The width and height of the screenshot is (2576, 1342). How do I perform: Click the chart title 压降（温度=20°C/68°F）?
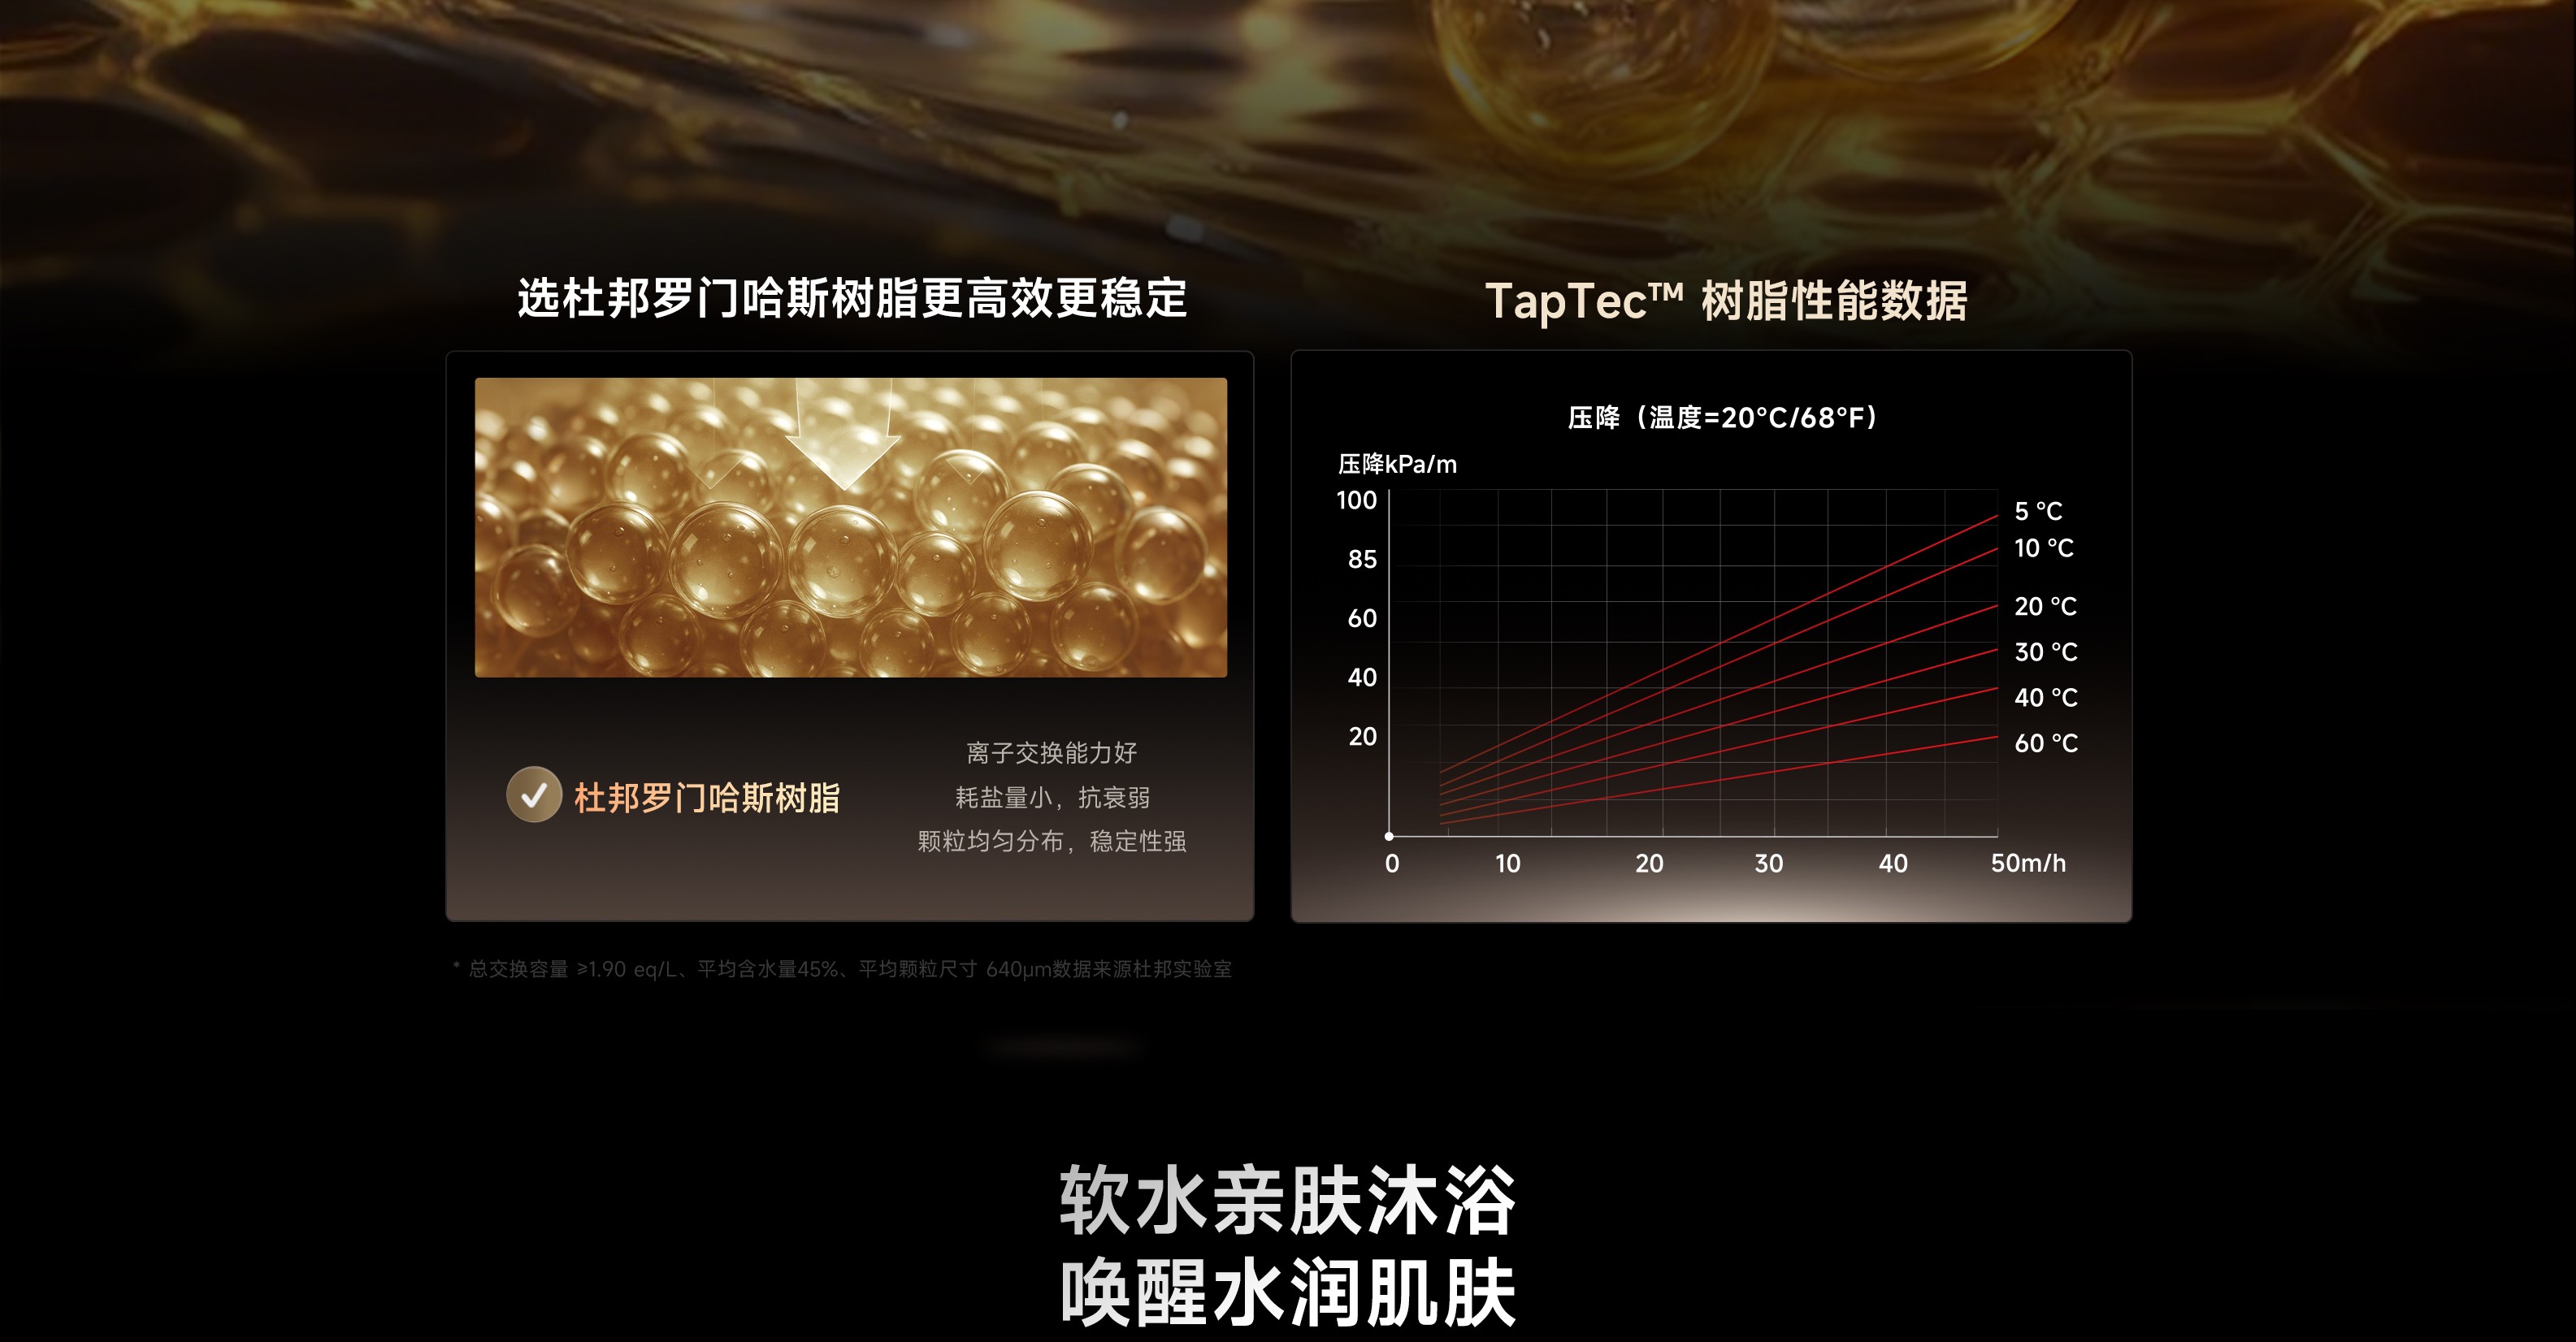pyautogui.click(x=1722, y=417)
